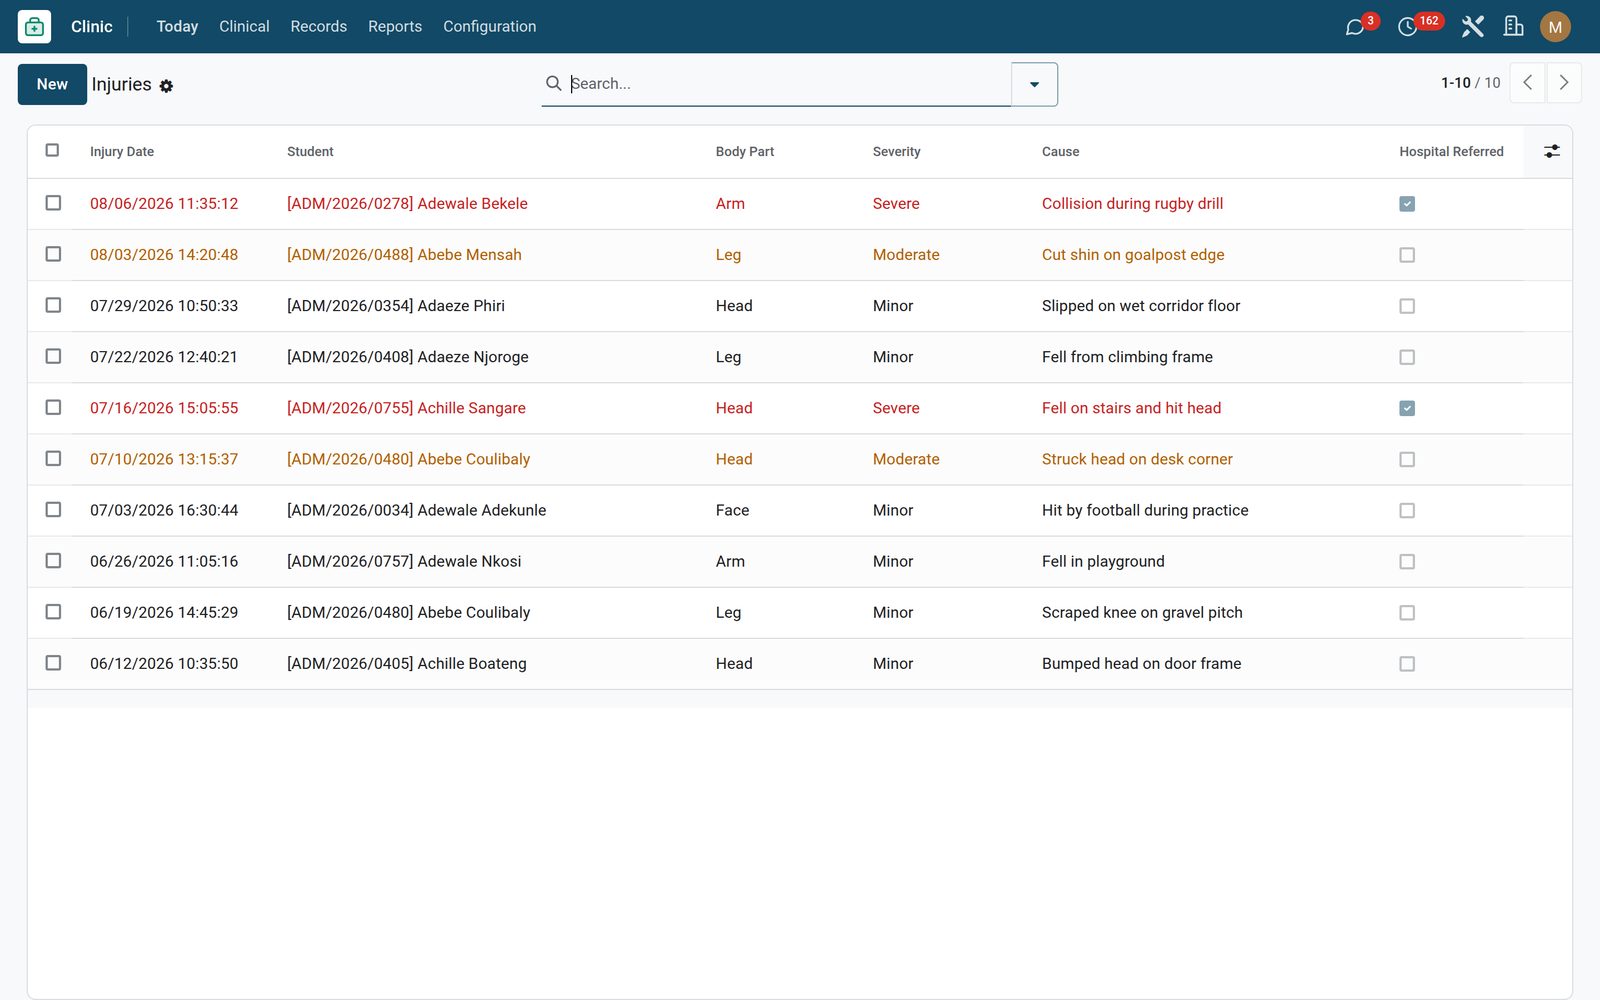Open the Today menu
Viewport: 1600px width, 1000px height.
pyautogui.click(x=177, y=26)
